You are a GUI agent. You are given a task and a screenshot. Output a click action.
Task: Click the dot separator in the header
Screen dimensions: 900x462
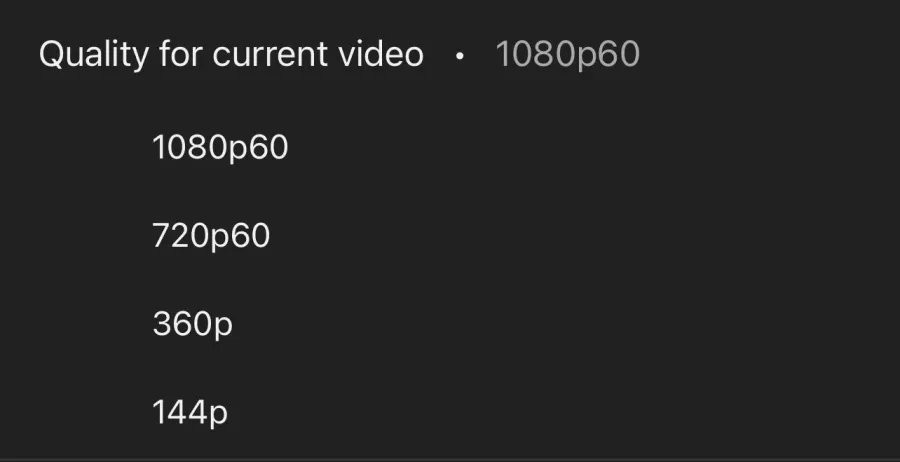[x=459, y=56]
